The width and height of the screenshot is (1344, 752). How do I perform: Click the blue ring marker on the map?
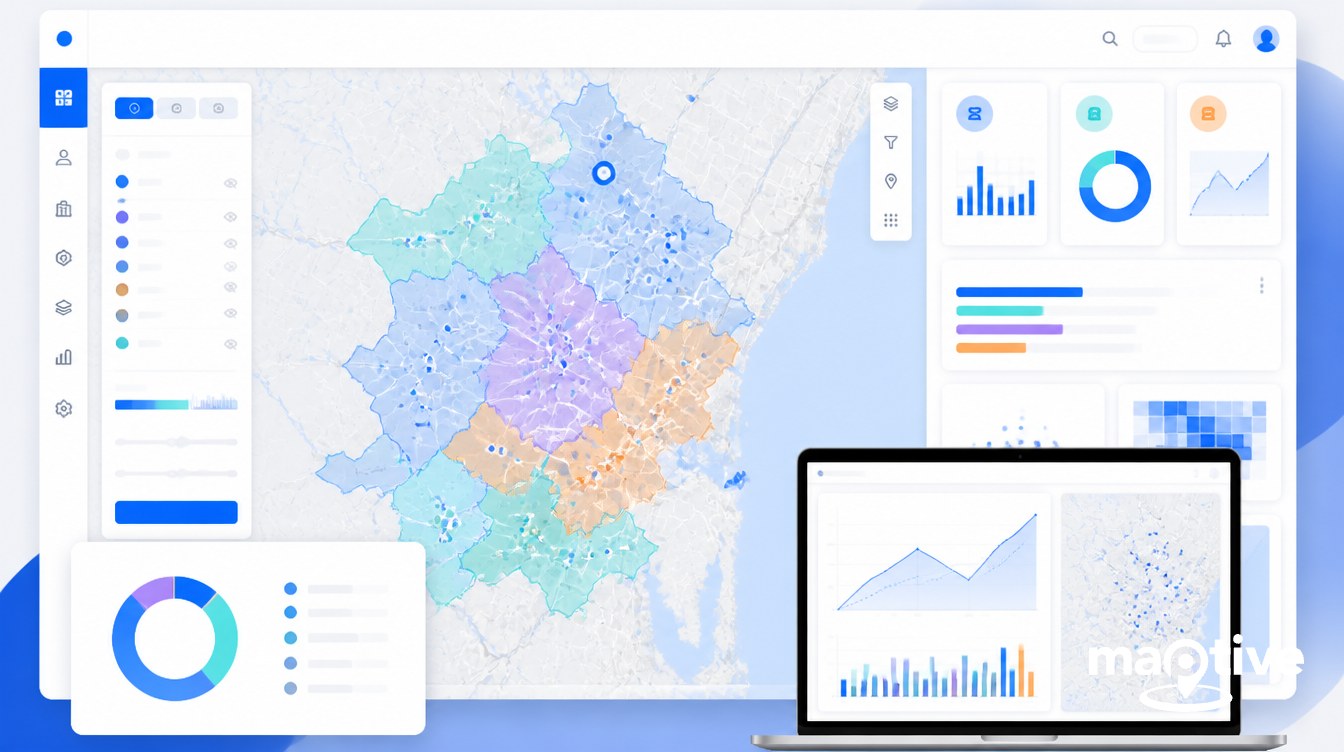coord(603,173)
